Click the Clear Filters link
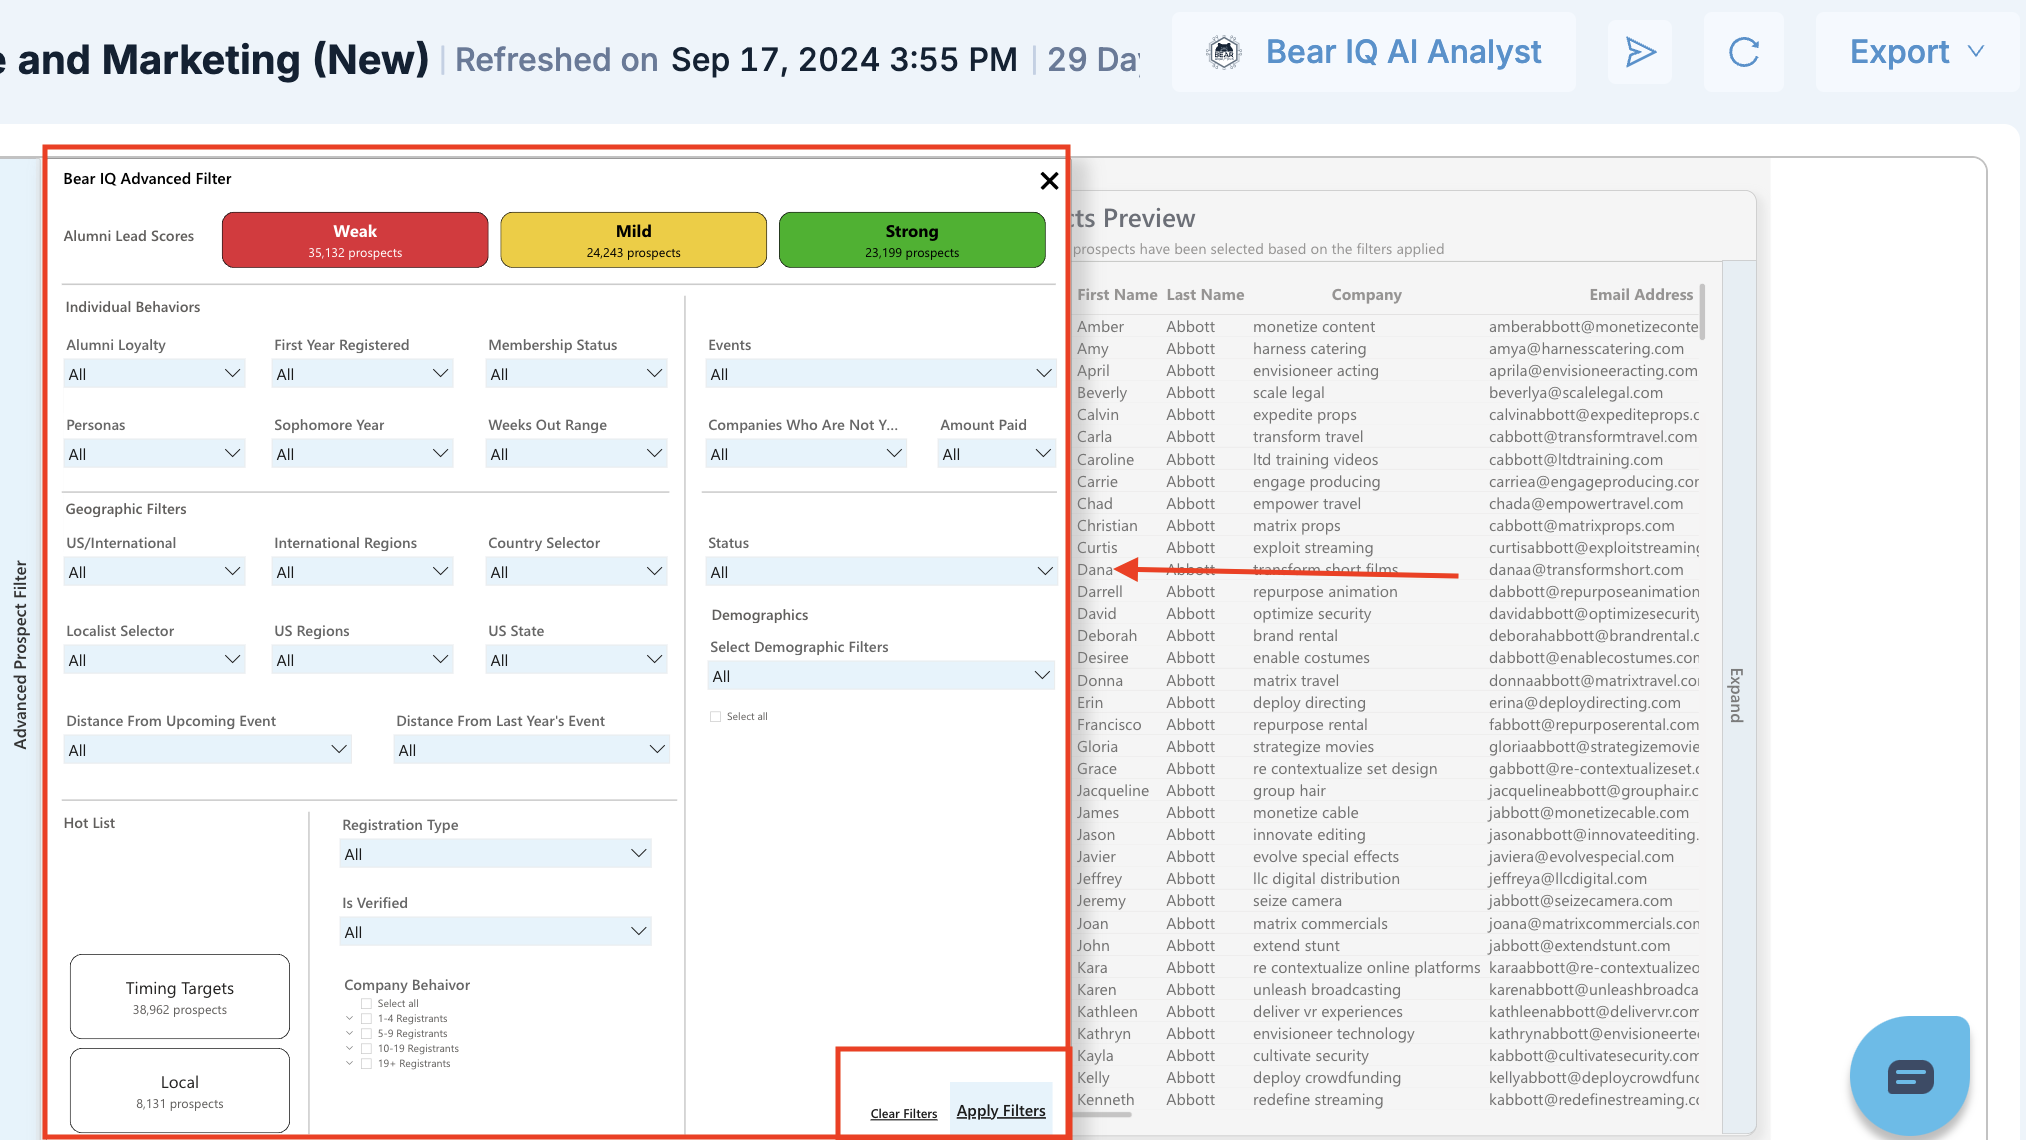2026x1140 pixels. pyautogui.click(x=903, y=1114)
